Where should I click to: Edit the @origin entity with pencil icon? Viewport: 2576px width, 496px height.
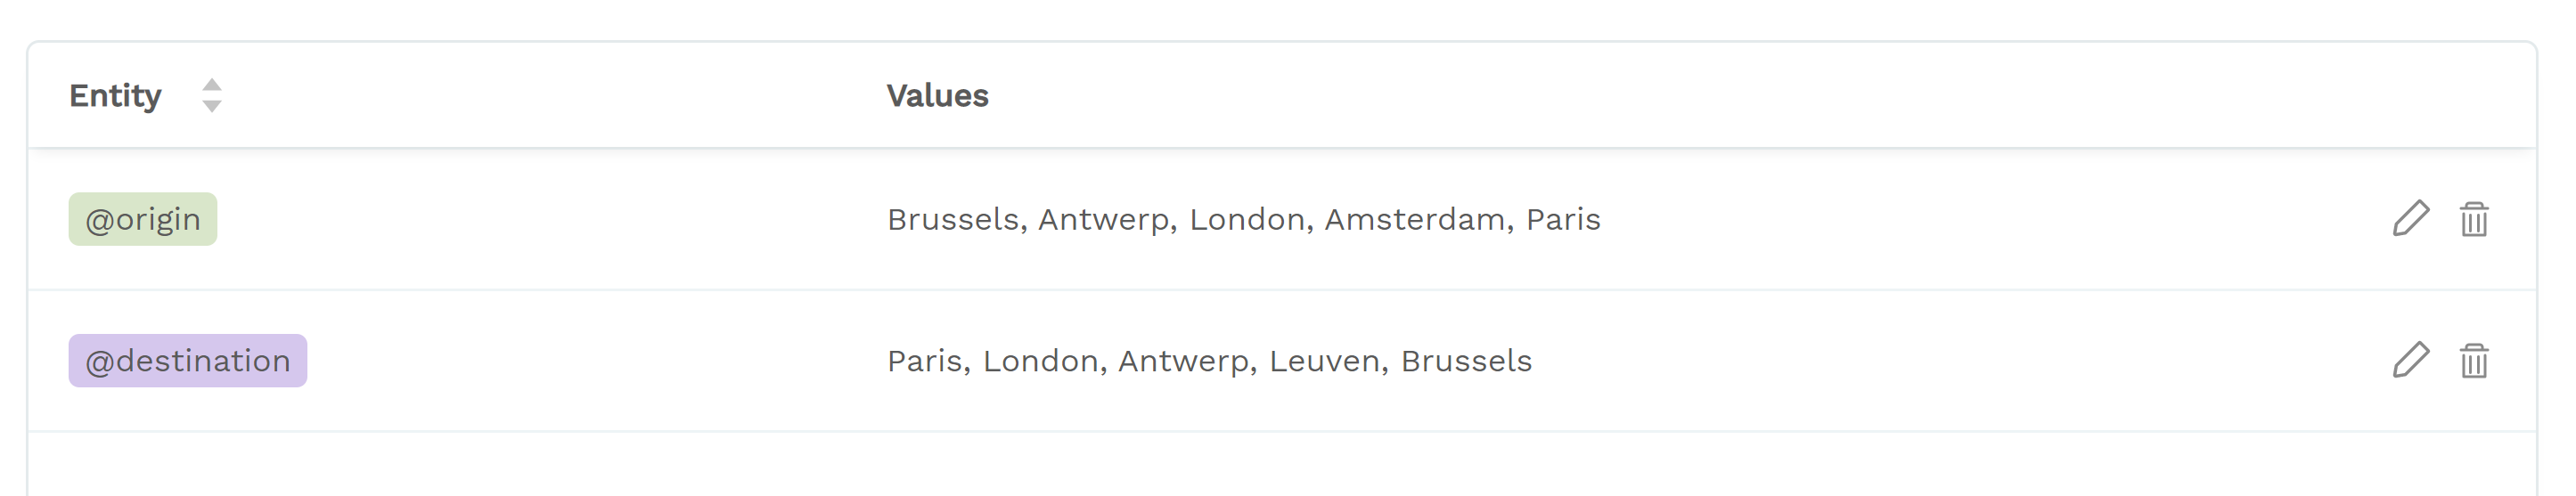[x=2410, y=218]
